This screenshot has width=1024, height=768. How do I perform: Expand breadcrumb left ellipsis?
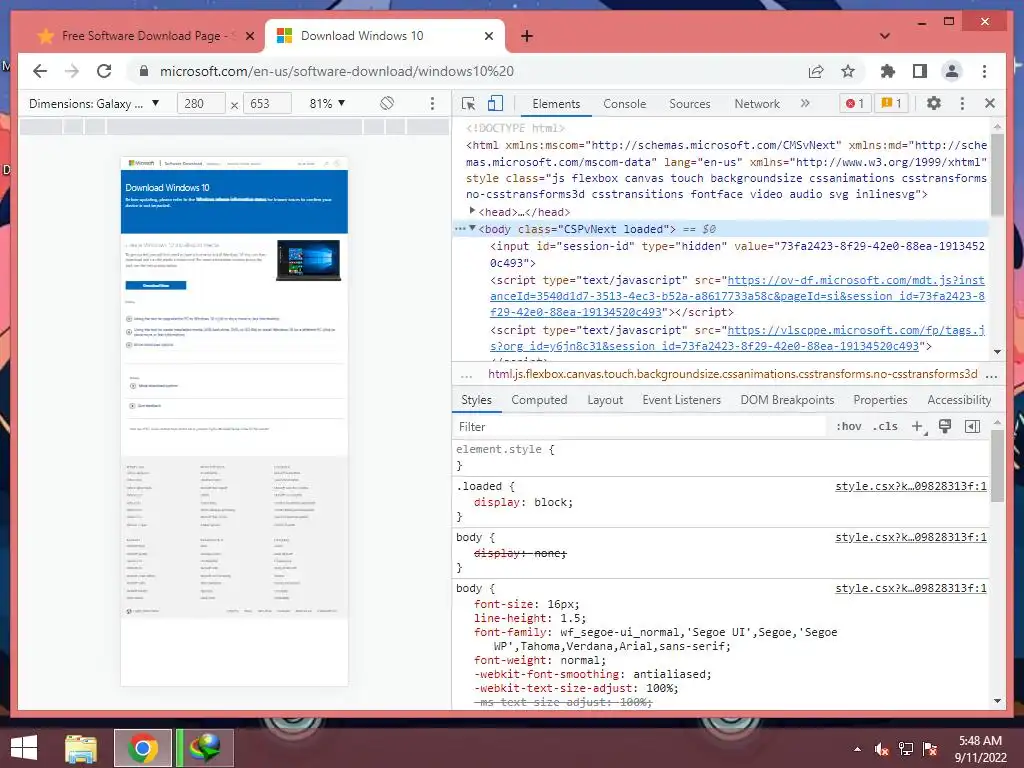click(x=466, y=375)
